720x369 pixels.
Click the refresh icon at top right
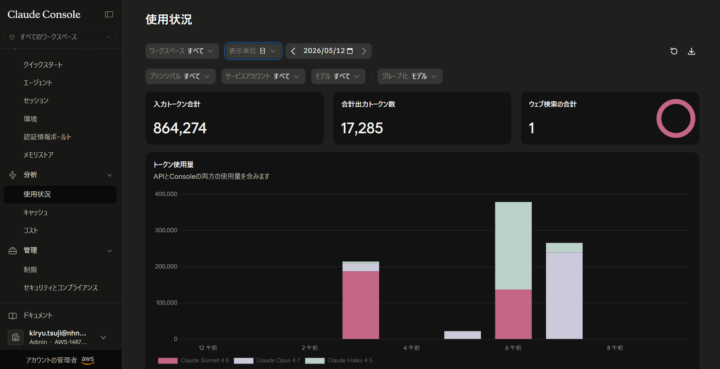(674, 51)
